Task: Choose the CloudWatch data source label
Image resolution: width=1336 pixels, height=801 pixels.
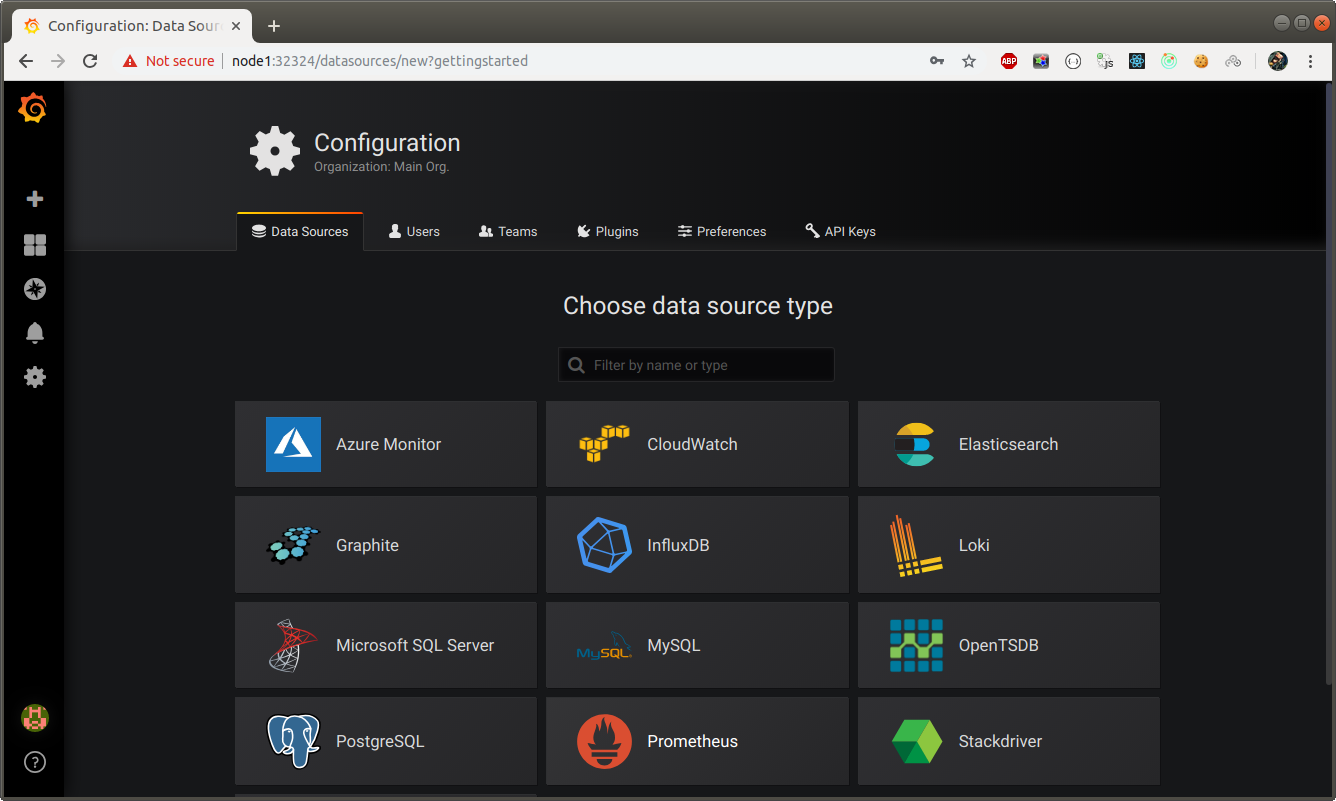Action: 692,444
